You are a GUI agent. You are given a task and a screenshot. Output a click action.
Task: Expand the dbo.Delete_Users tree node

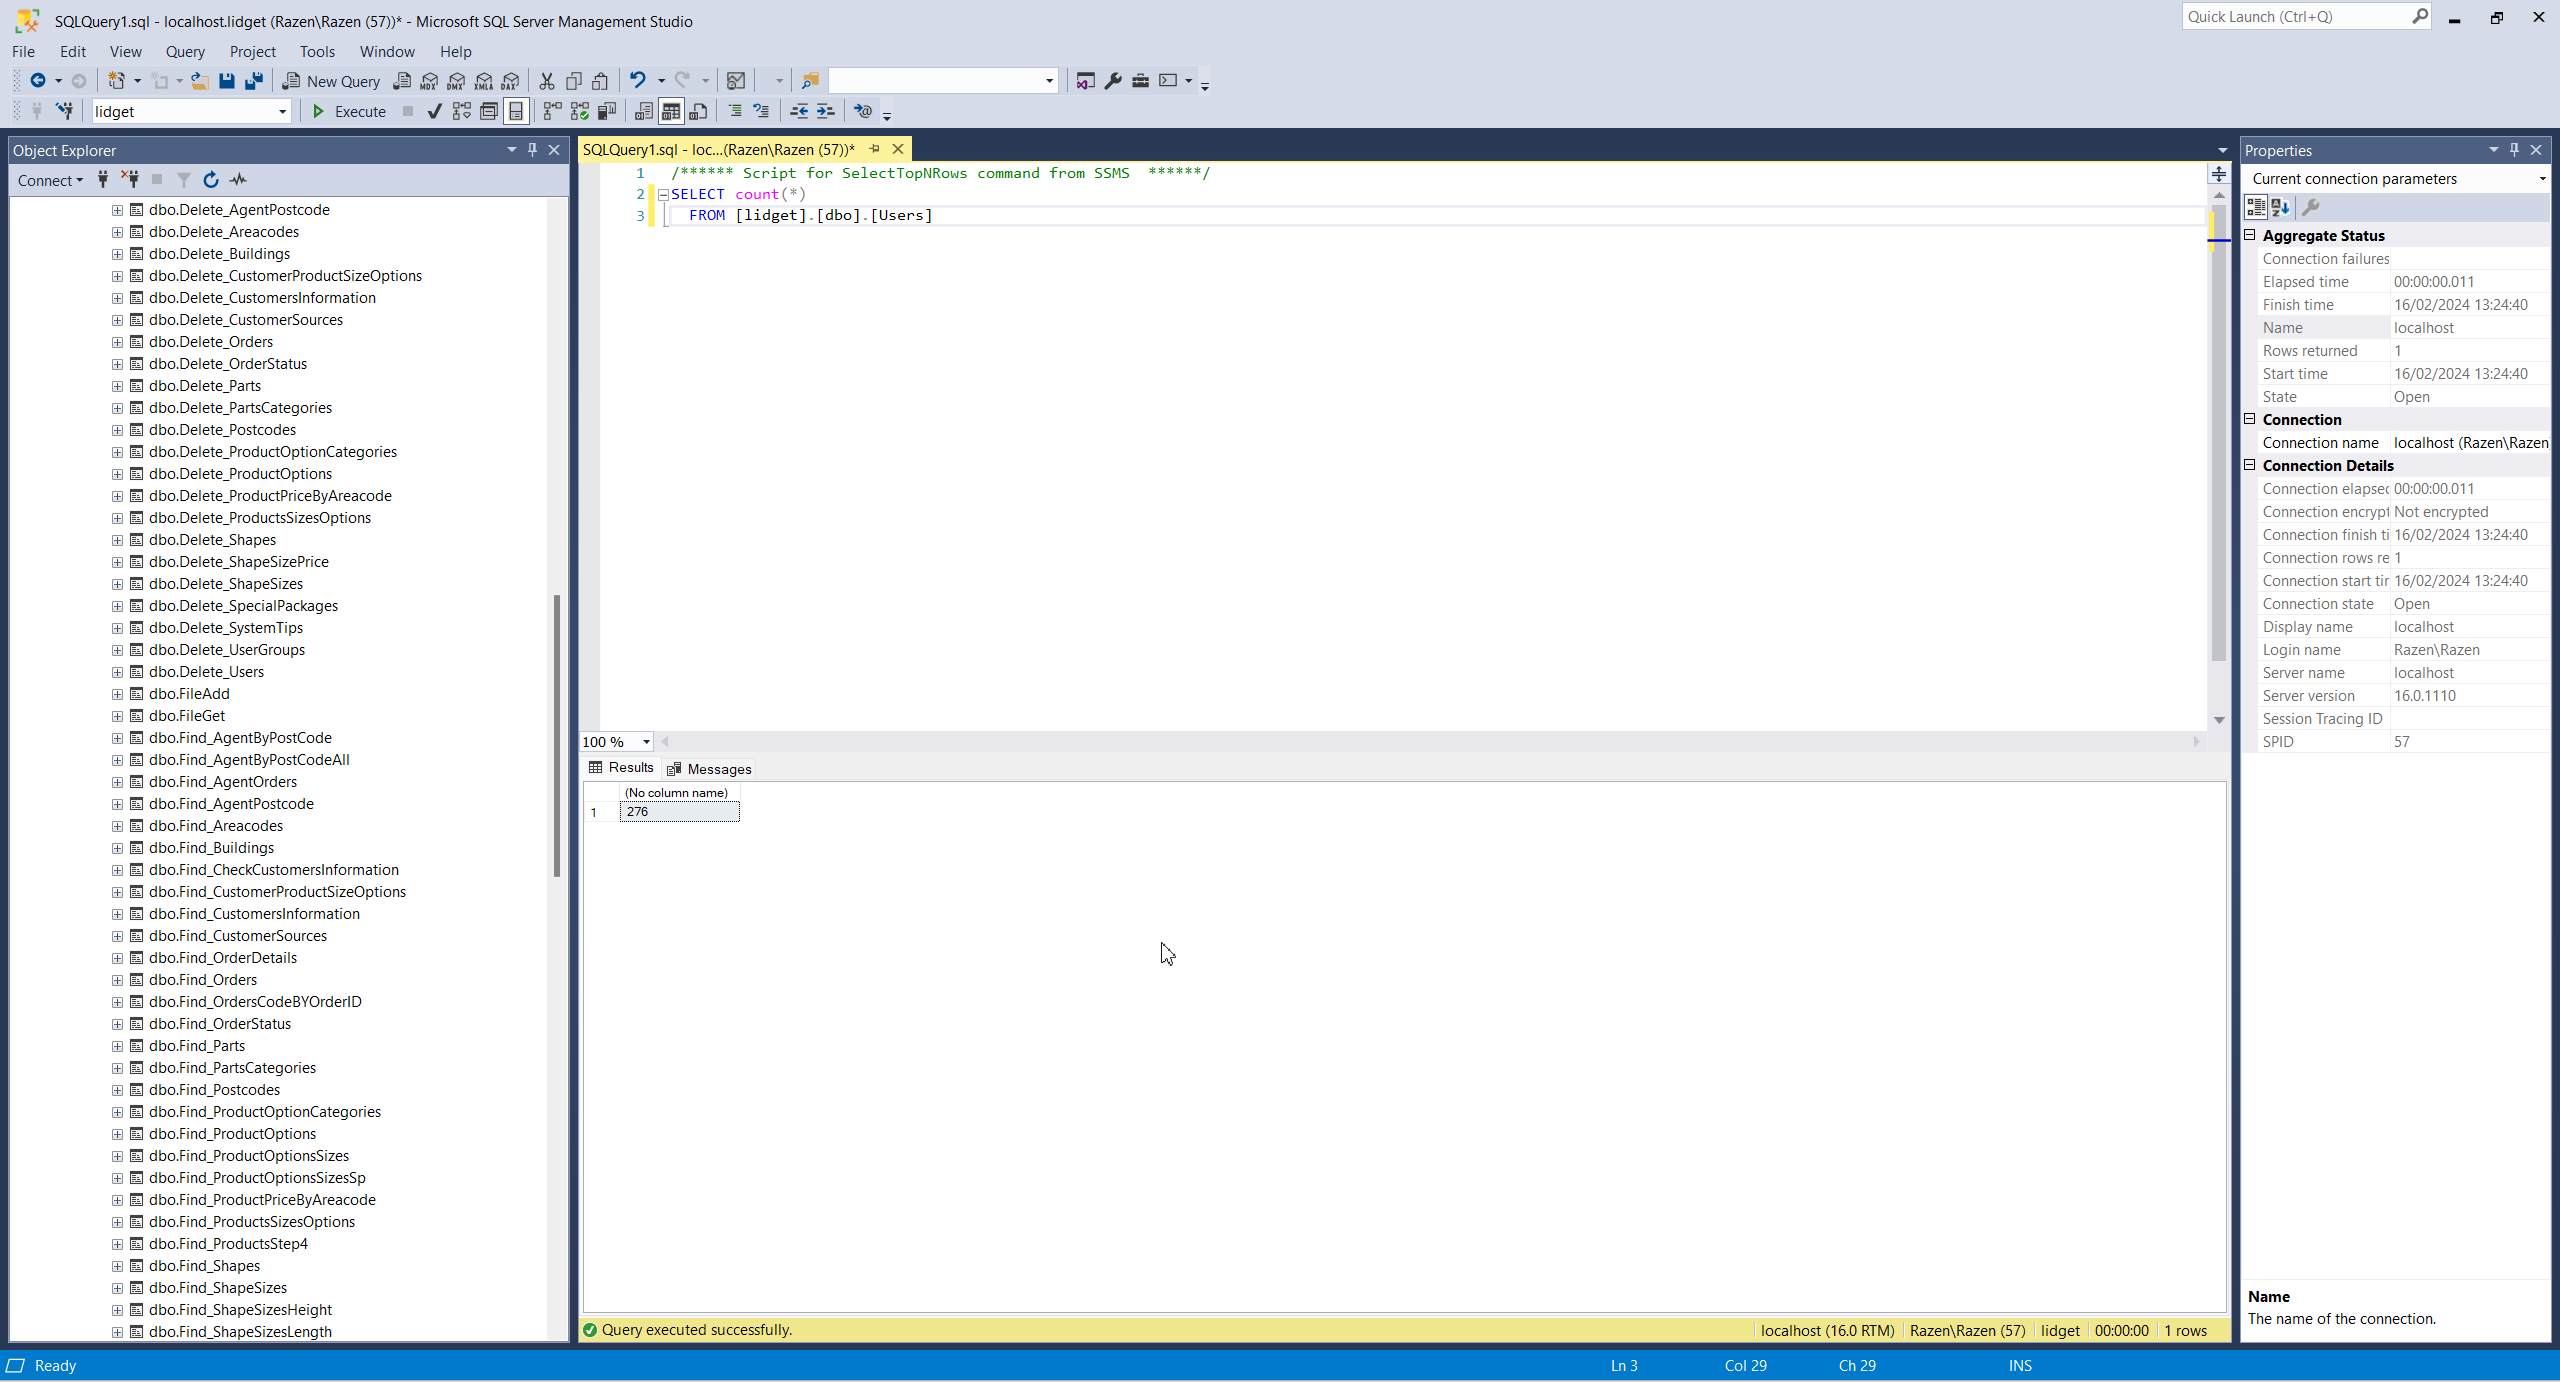click(117, 672)
